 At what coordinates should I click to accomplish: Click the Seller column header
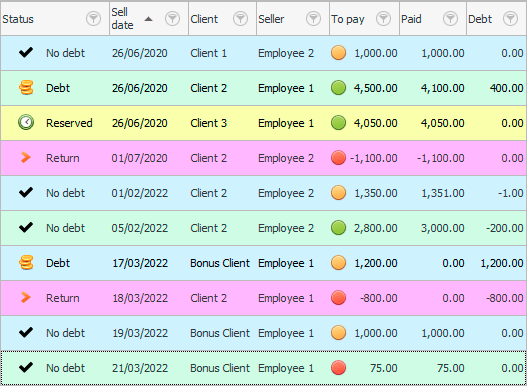coord(293,19)
